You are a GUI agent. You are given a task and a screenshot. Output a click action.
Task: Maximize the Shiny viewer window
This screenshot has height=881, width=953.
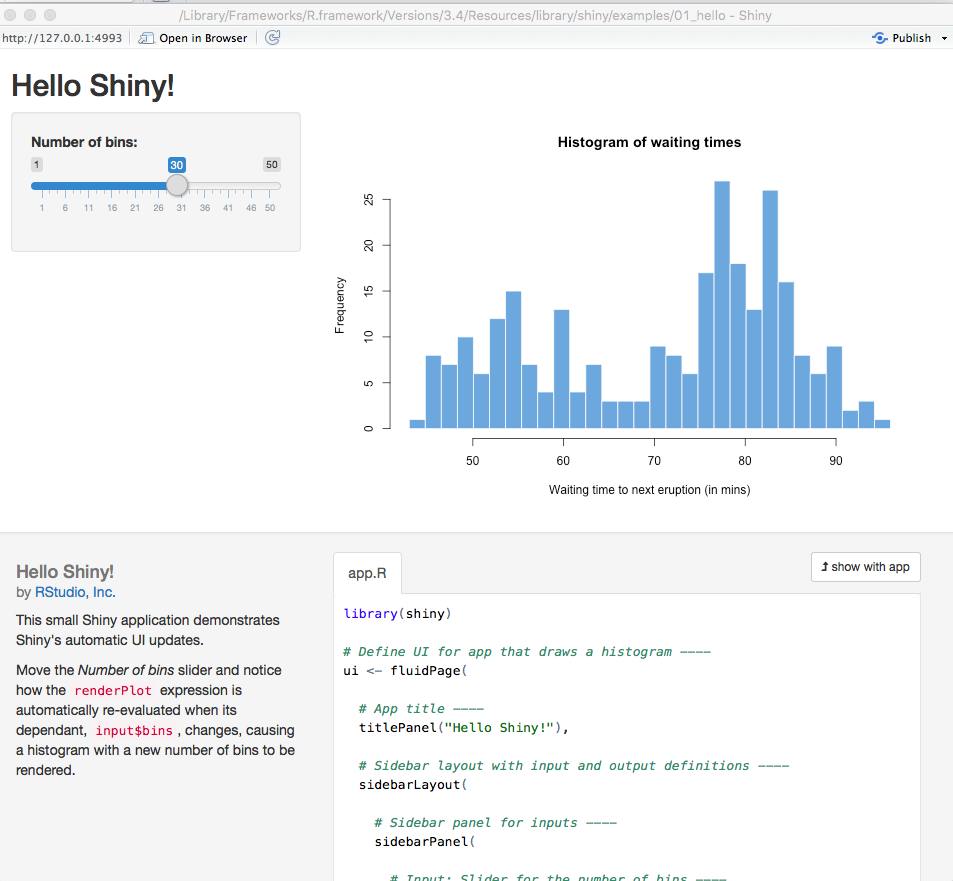[x=49, y=15]
